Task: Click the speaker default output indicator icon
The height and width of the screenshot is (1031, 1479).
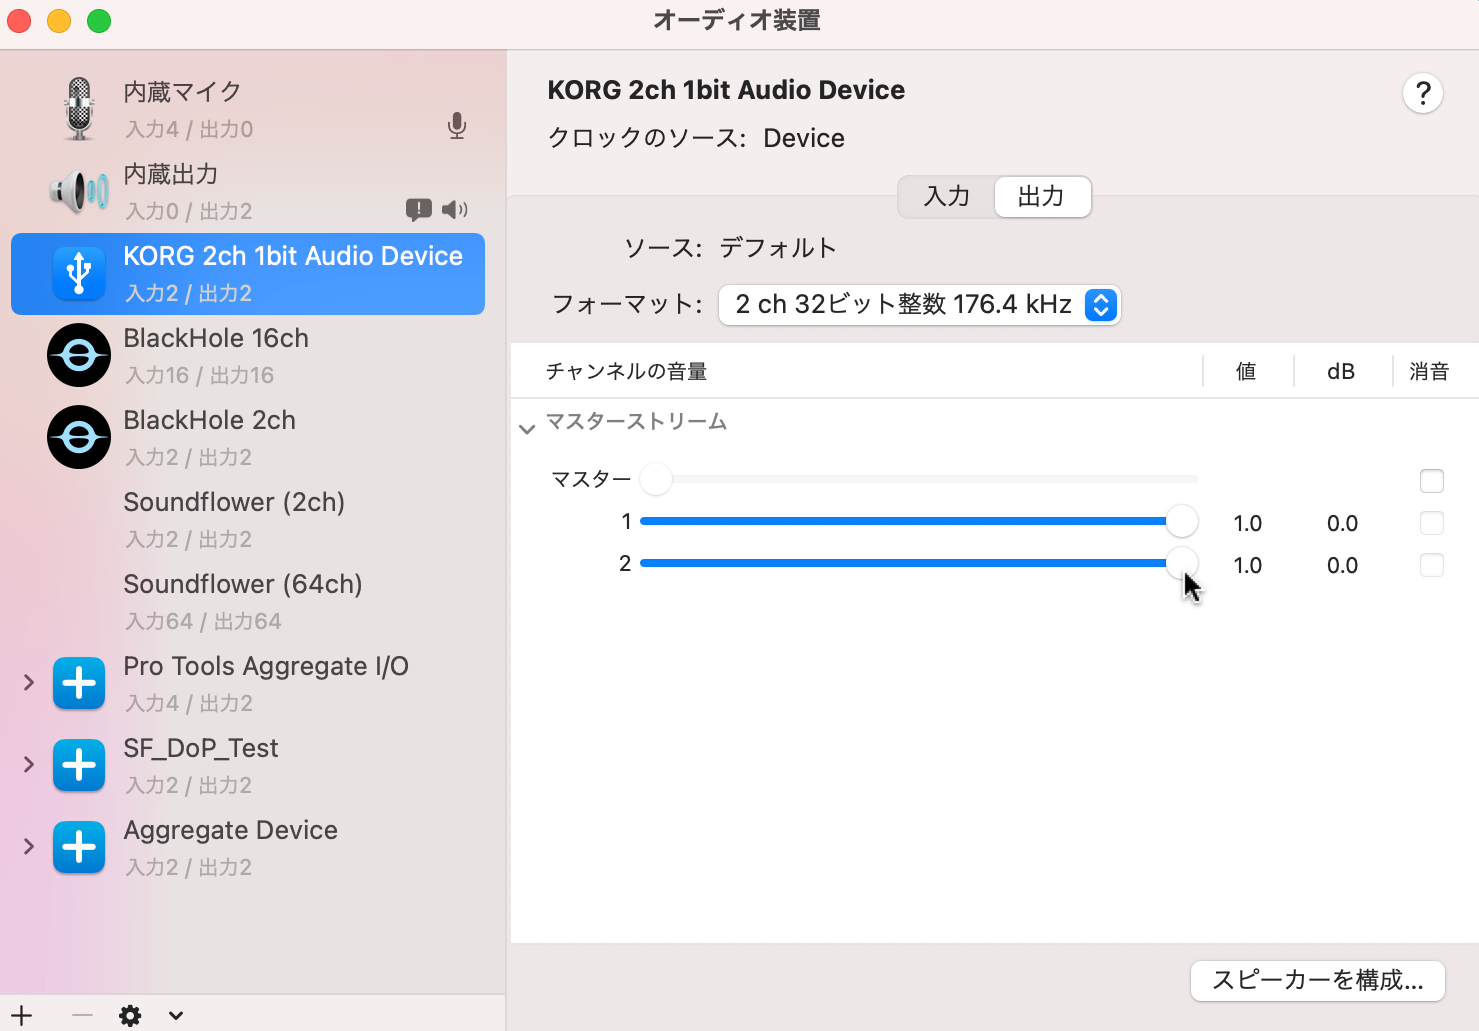Action: pos(455,209)
